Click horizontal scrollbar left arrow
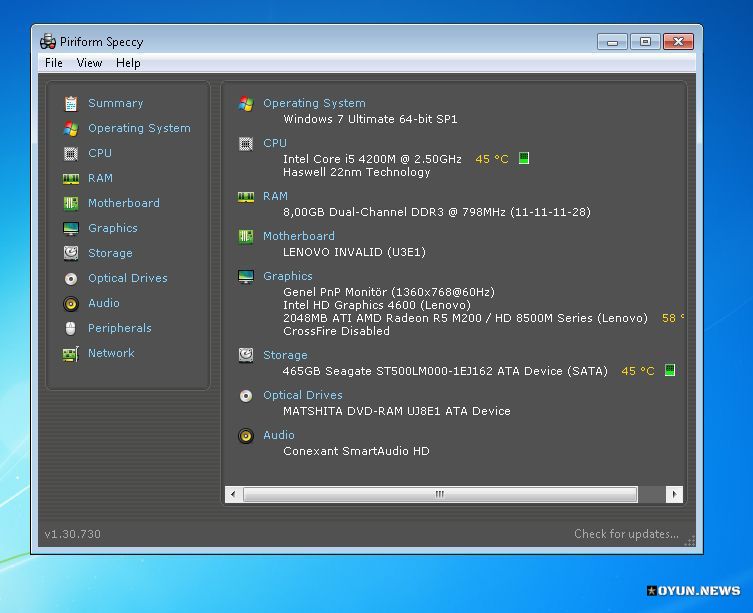Viewport: 753px width, 613px height. point(233,494)
